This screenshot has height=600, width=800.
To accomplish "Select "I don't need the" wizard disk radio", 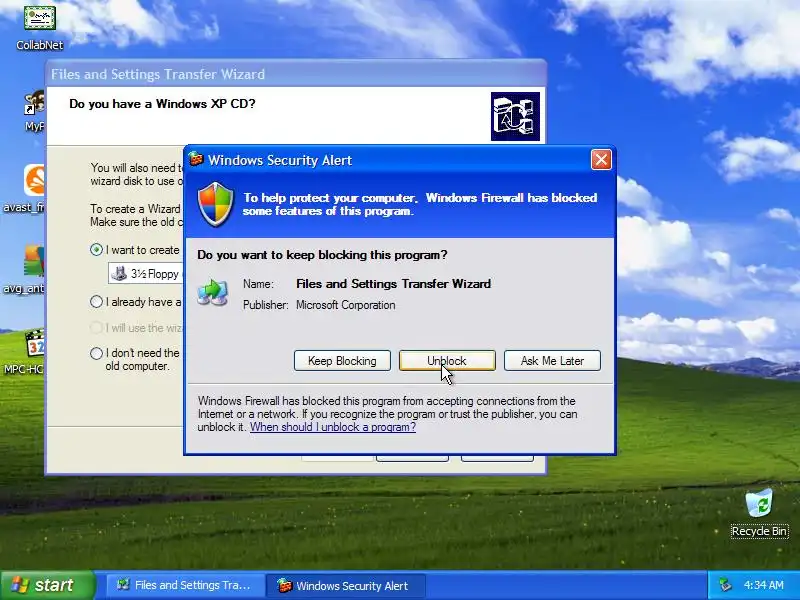I will [96, 353].
